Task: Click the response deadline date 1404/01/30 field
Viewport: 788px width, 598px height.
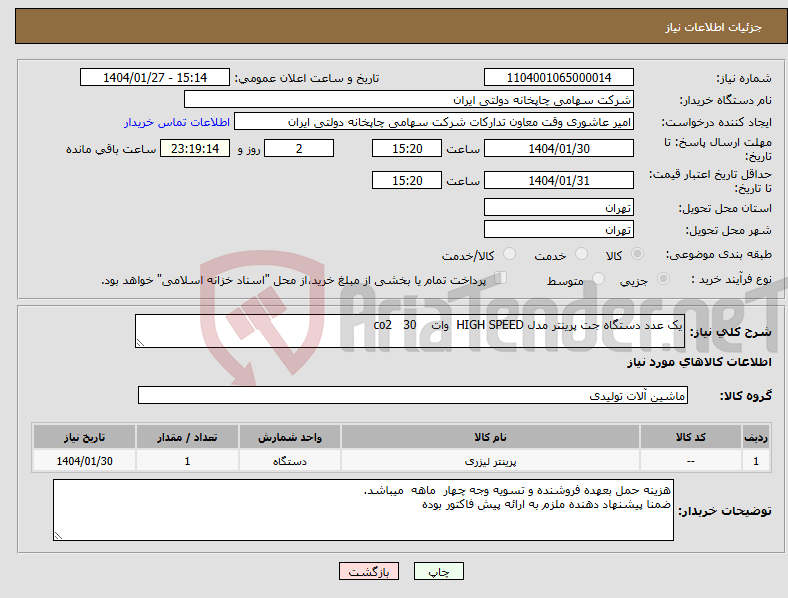Action: pyautogui.click(x=558, y=148)
